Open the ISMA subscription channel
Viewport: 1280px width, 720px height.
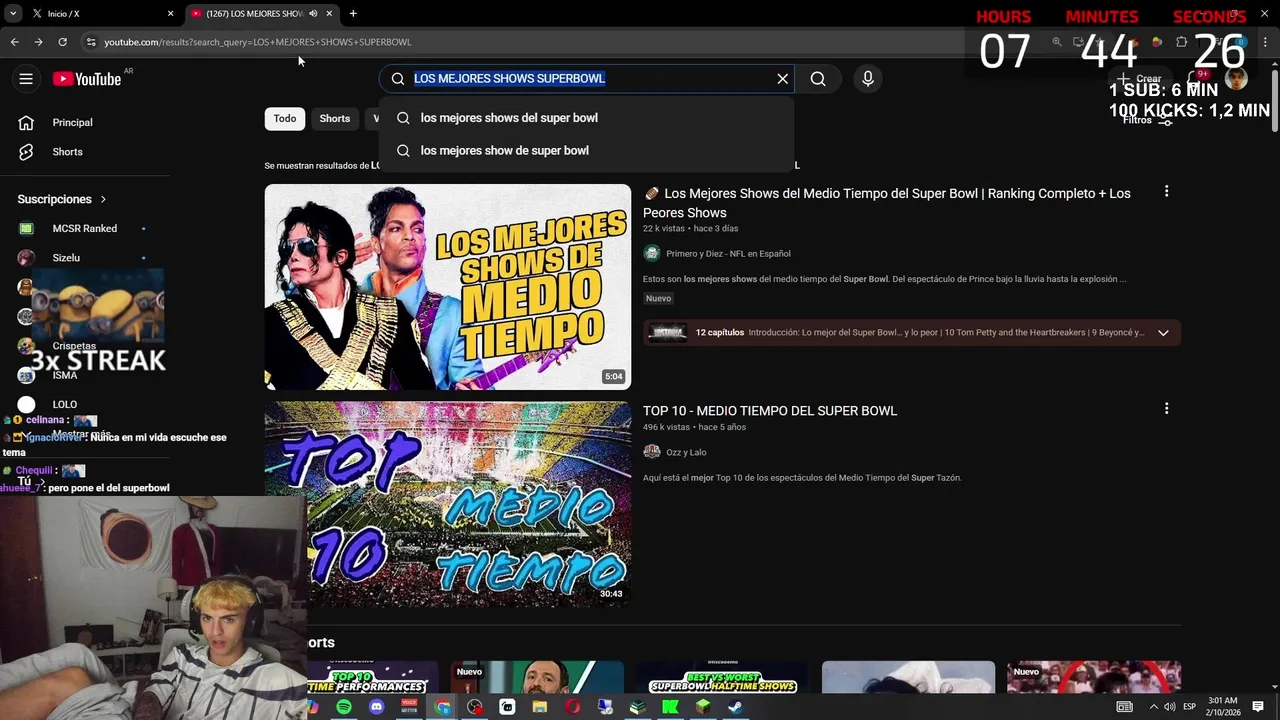65,375
